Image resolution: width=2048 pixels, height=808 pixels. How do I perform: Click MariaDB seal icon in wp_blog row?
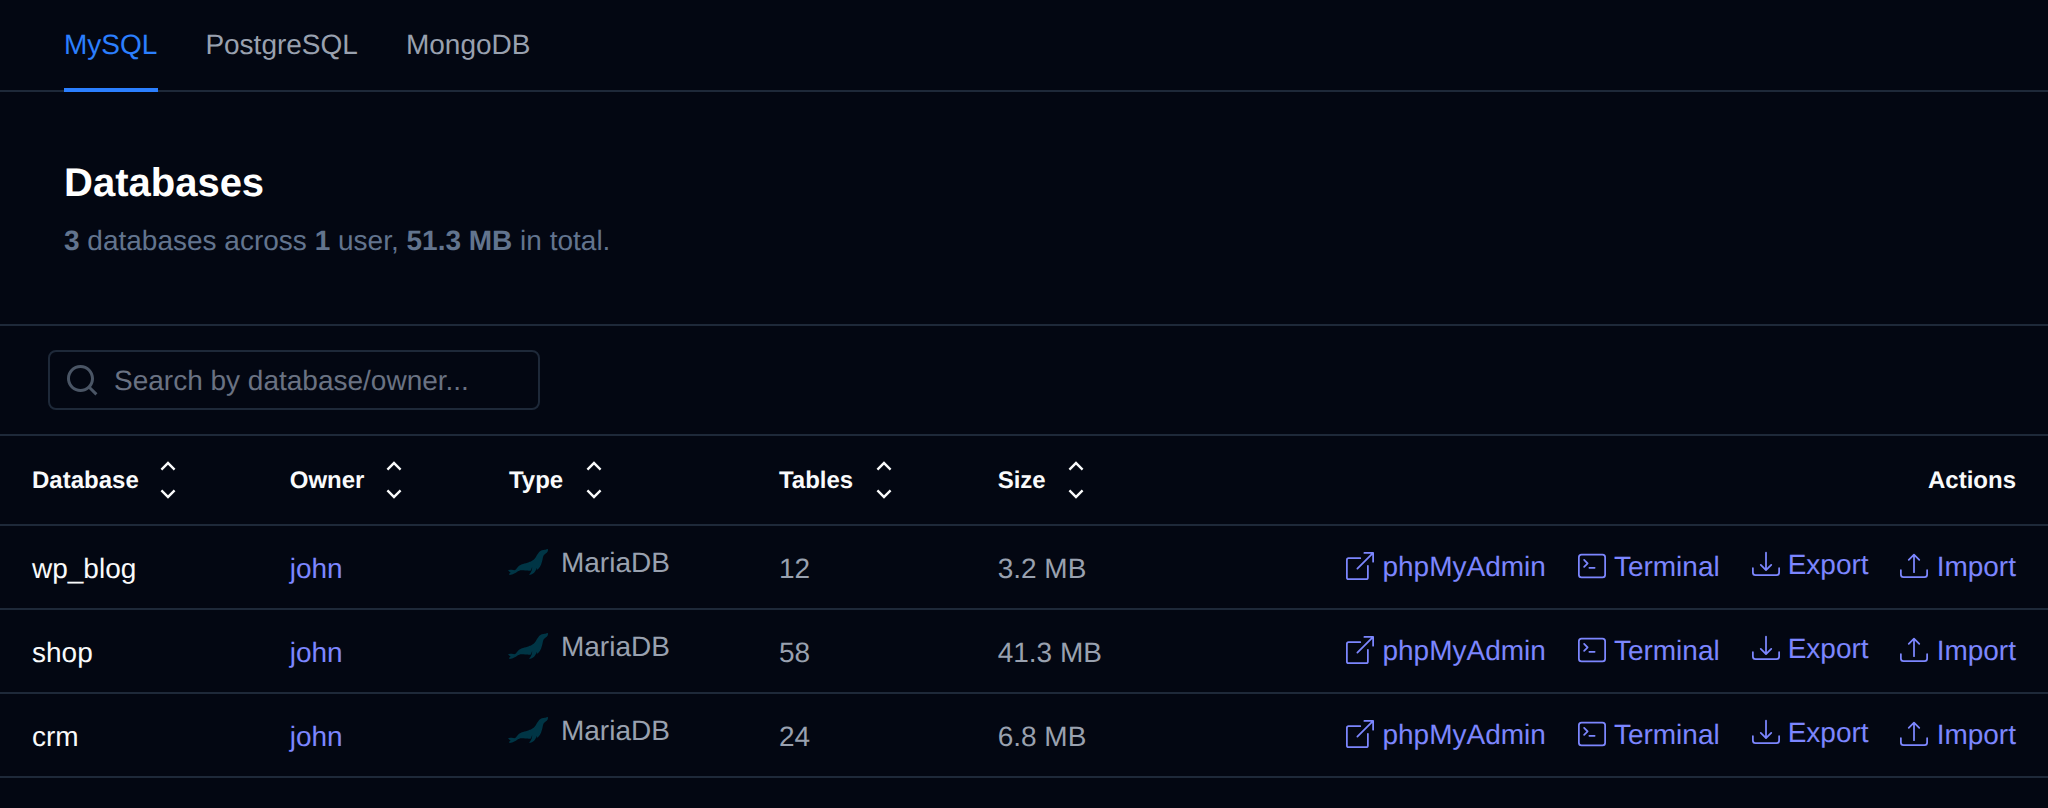529,563
